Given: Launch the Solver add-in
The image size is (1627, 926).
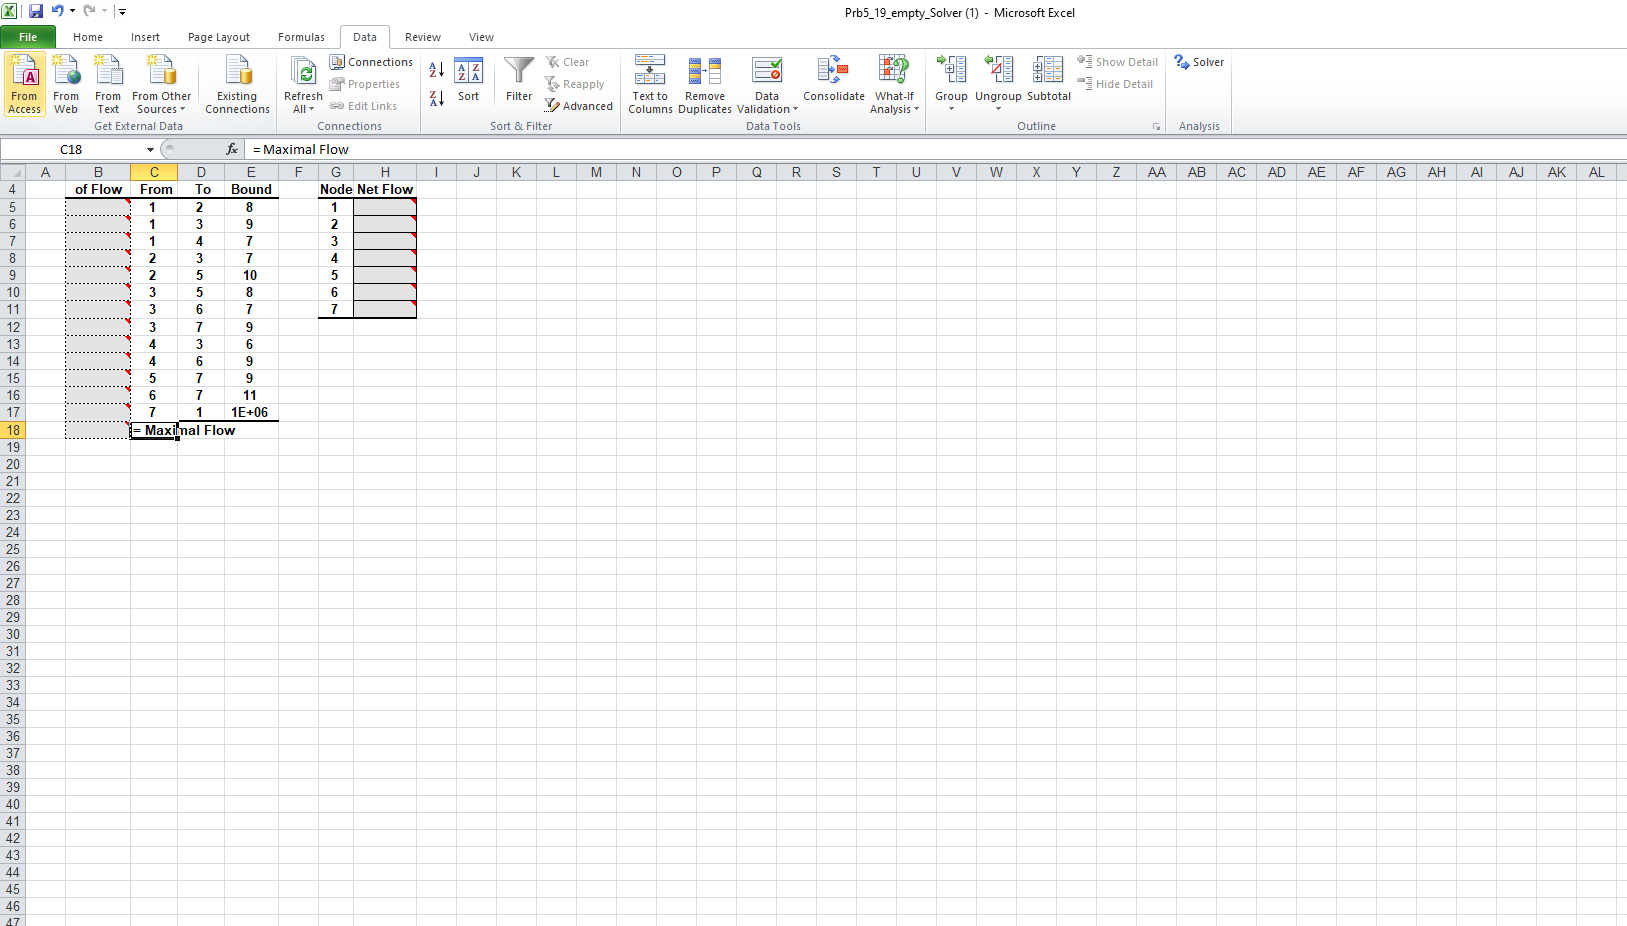Looking at the screenshot, I should click(1199, 61).
